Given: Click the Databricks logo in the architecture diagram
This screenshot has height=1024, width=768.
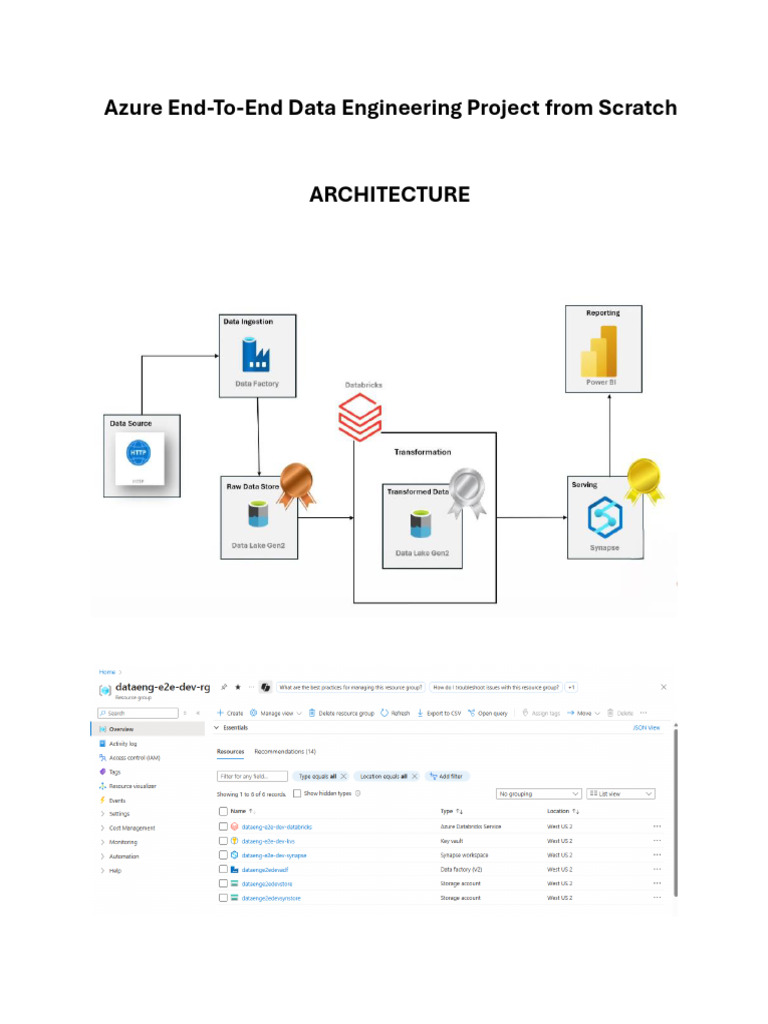Looking at the screenshot, I should (x=360, y=417).
